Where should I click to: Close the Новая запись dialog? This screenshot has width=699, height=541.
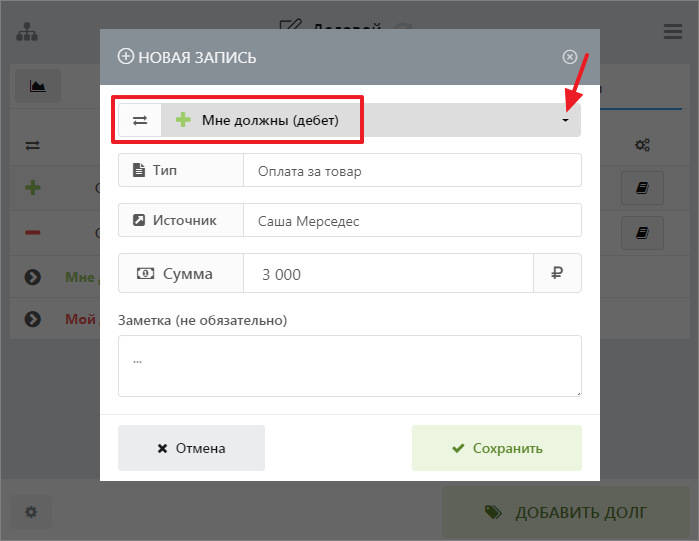(x=569, y=57)
